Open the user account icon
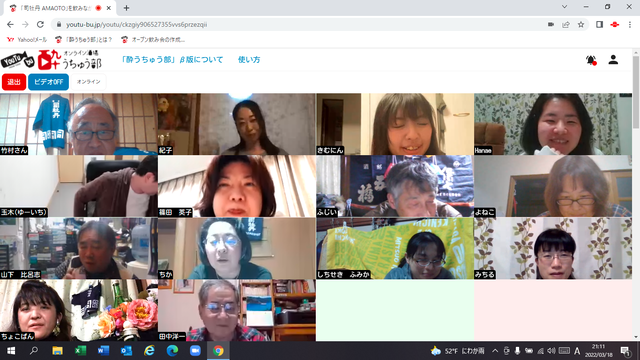Image resolution: width=640 pixels, height=360 pixels. point(613,60)
